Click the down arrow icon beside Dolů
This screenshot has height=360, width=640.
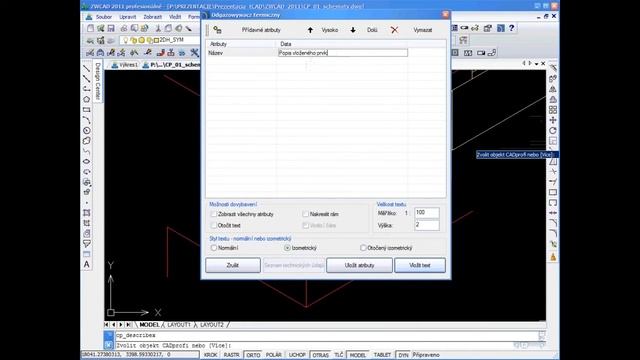[x=353, y=30]
